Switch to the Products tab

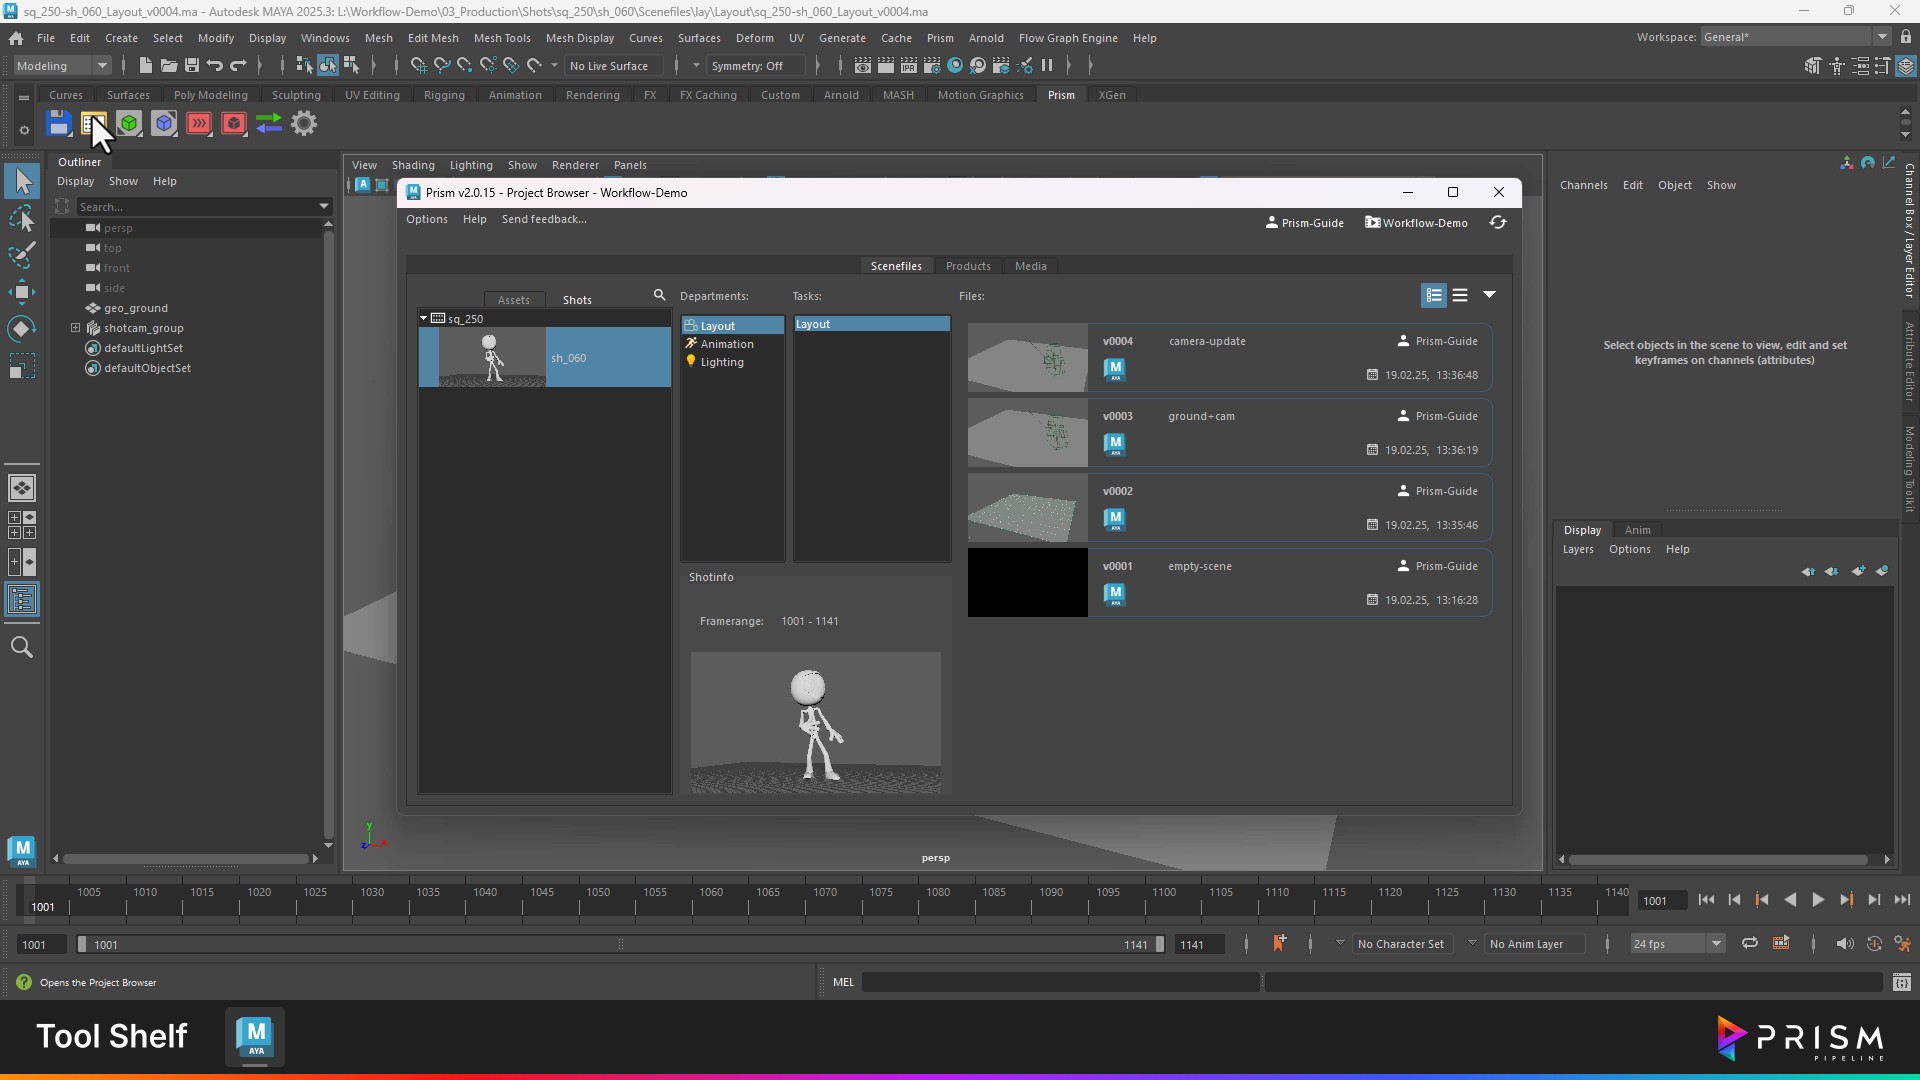967,266
